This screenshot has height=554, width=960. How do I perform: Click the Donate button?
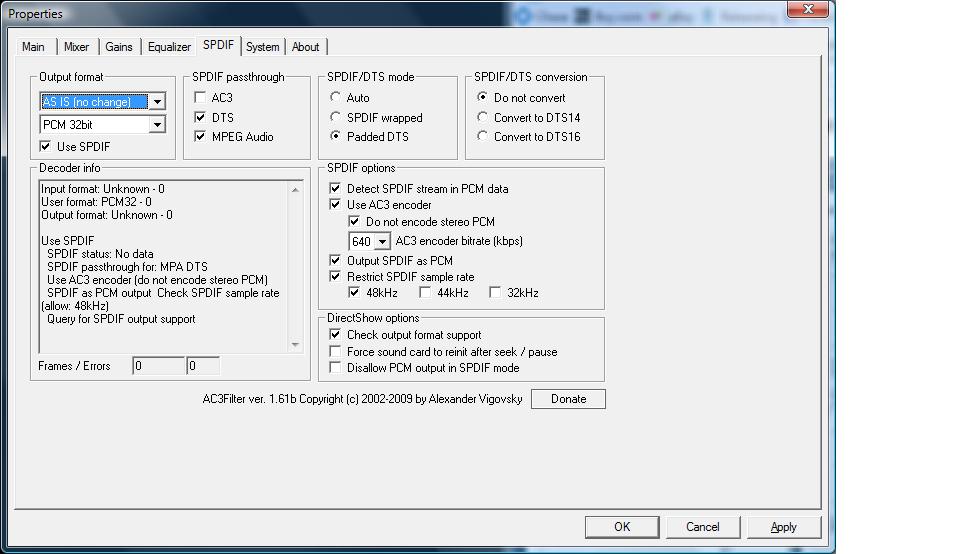click(568, 399)
